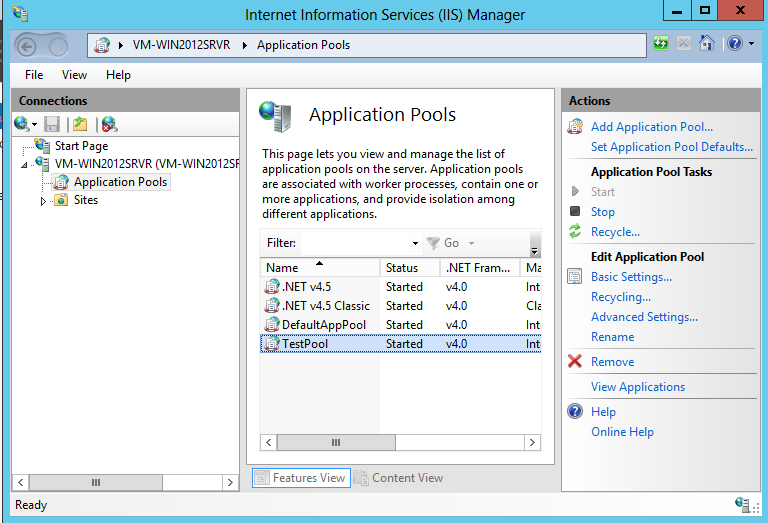The height and width of the screenshot is (523, 768).
Task: Click the Up folder icon in Connections
Action: pyautogui.click(x=80, y=124)
